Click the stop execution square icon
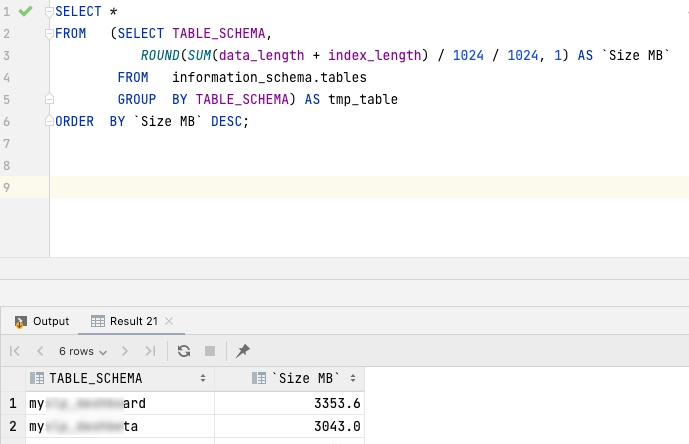 pyautogui.click(x=210, y=351)
